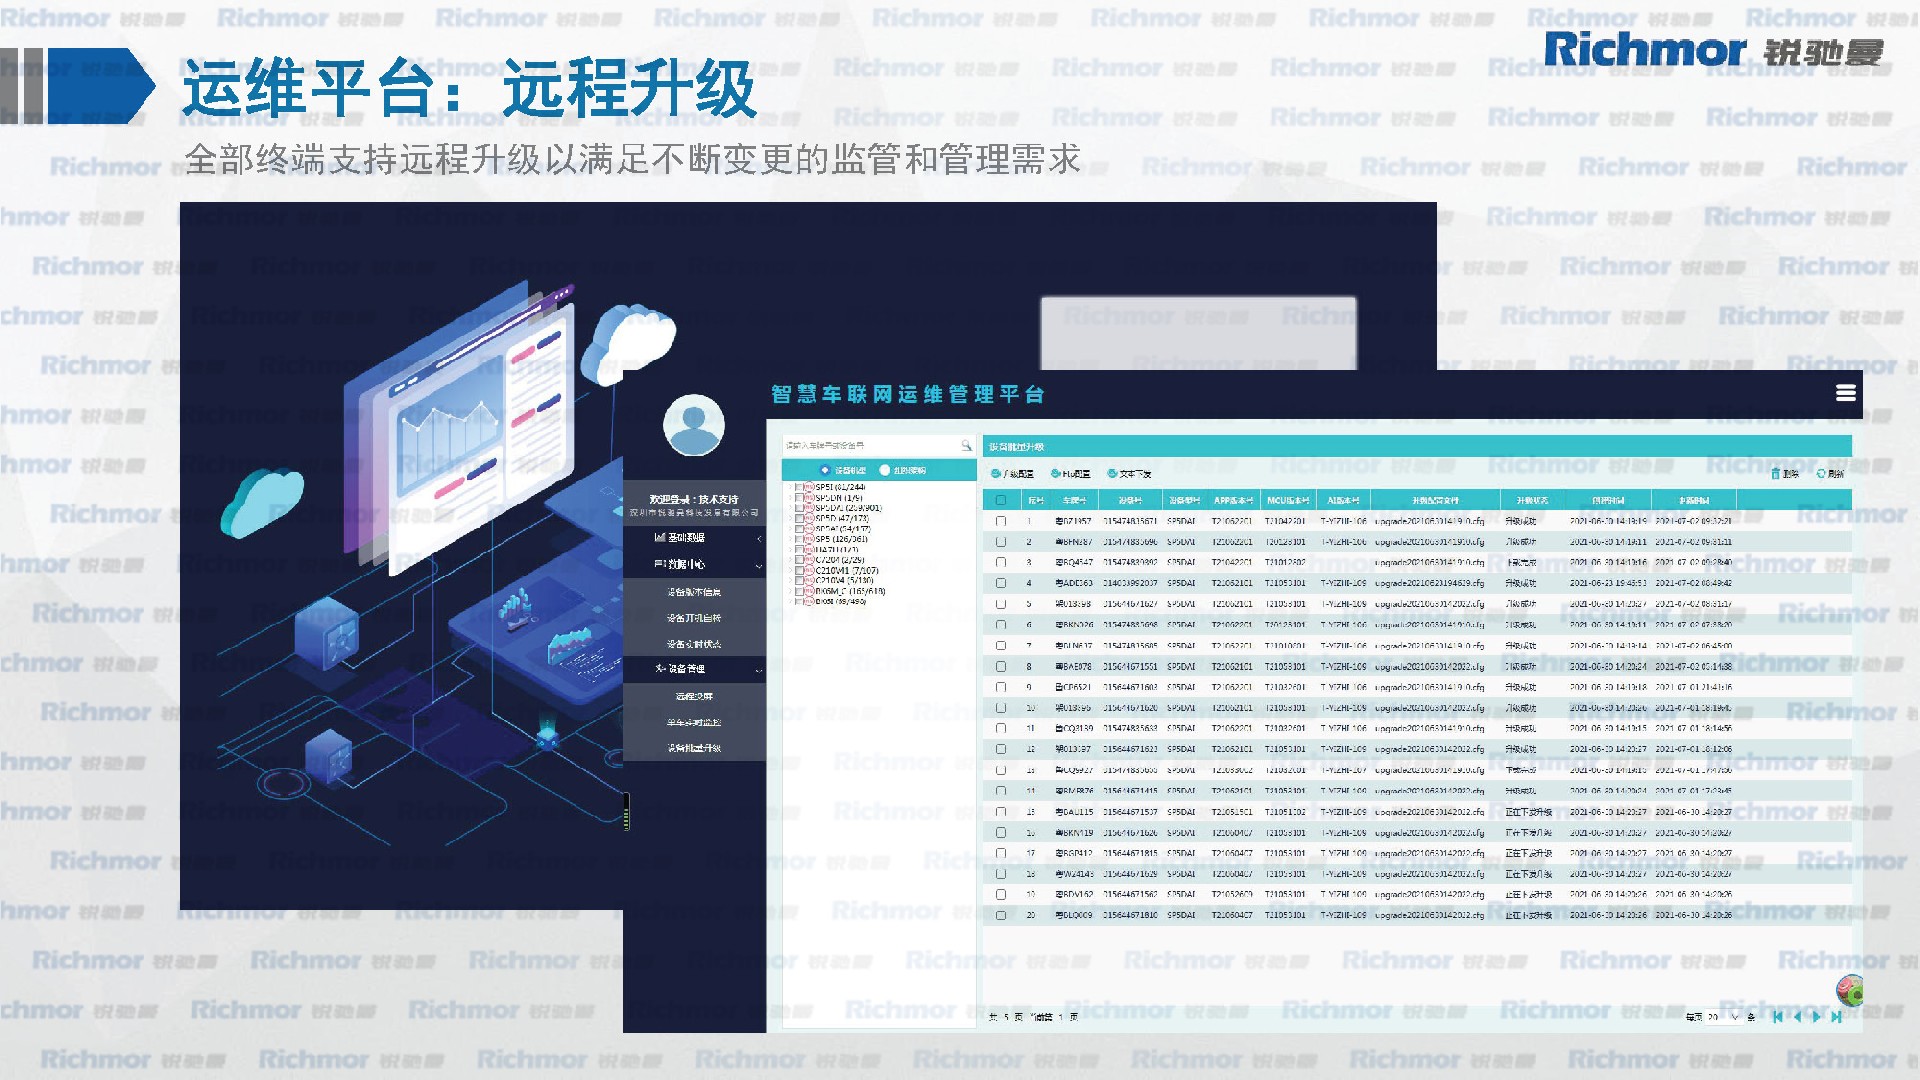Screen dimensions: 1920x1080
Task: Click upgrade2021062319 4629.cfg file cell in row 4
Action: (1429, 583)
